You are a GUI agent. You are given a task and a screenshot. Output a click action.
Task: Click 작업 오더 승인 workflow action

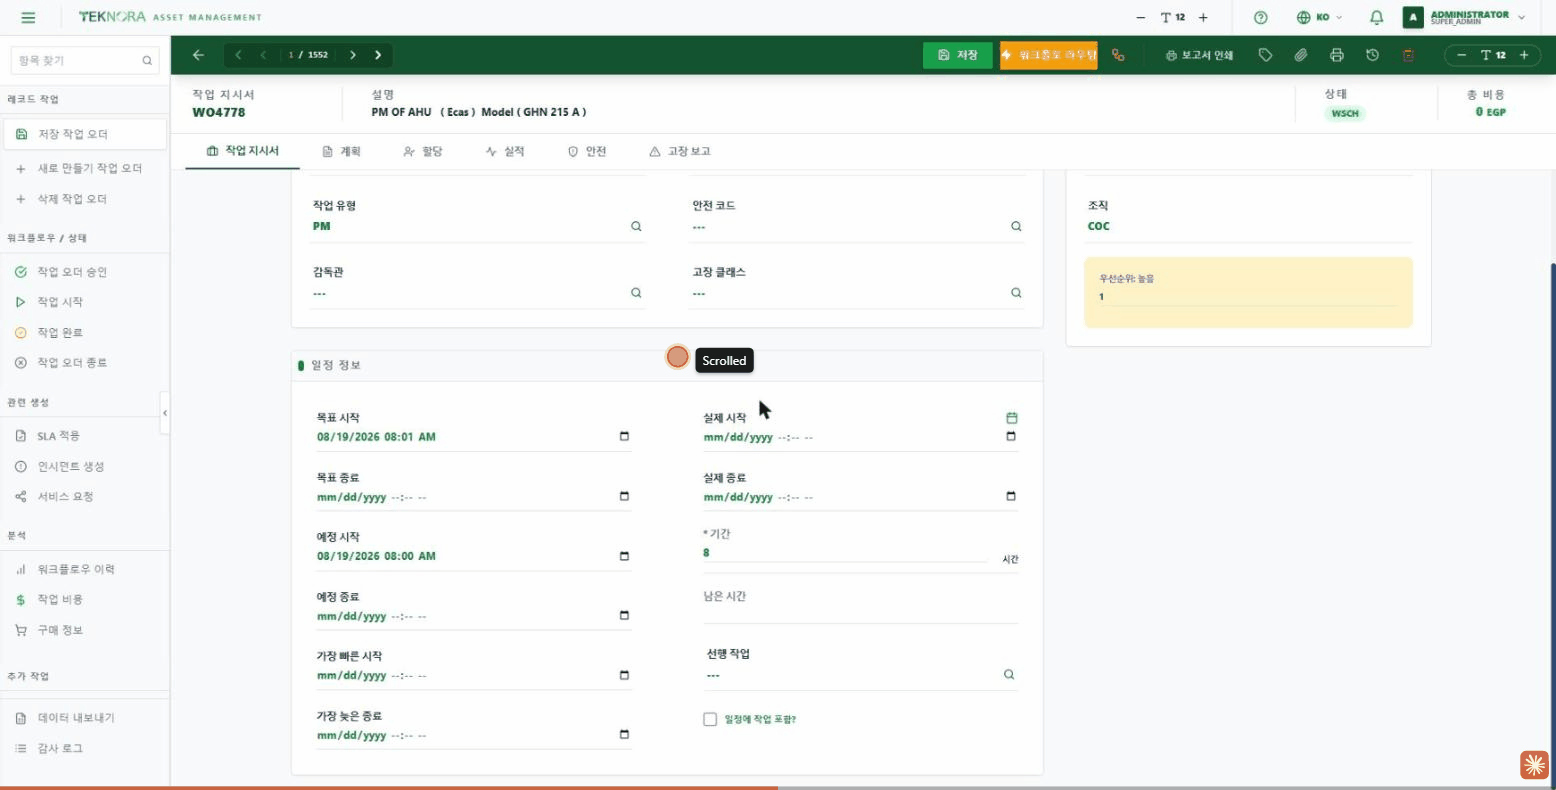tap(84, 272)
